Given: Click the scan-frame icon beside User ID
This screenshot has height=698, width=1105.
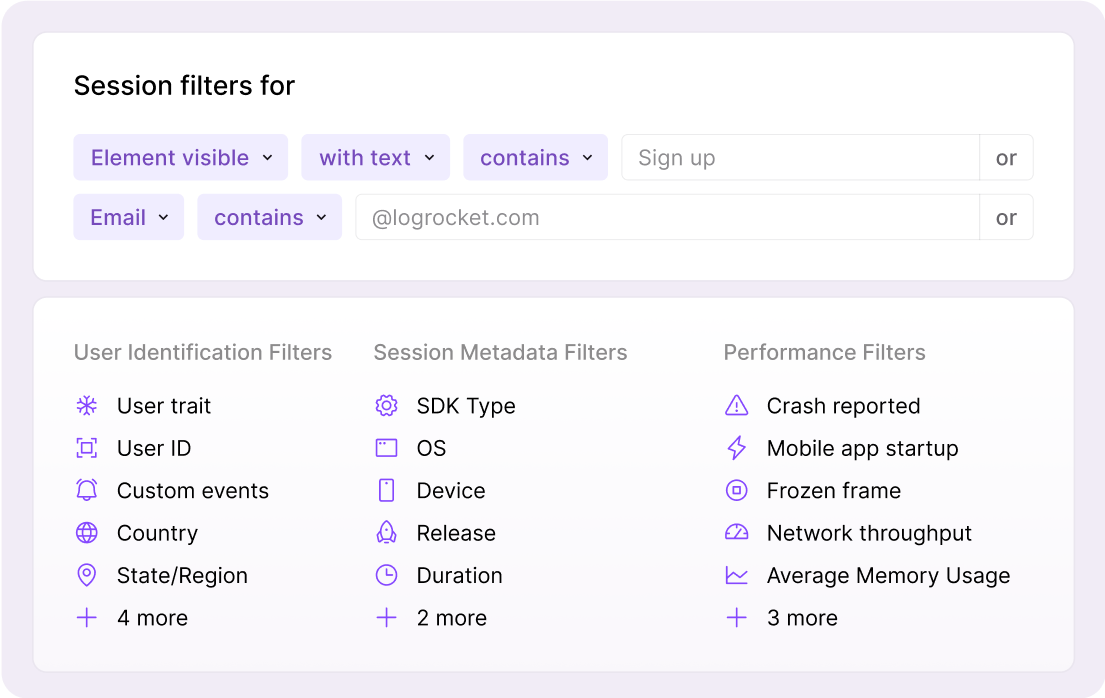Looking at the screenshot, I should [87, 448].
